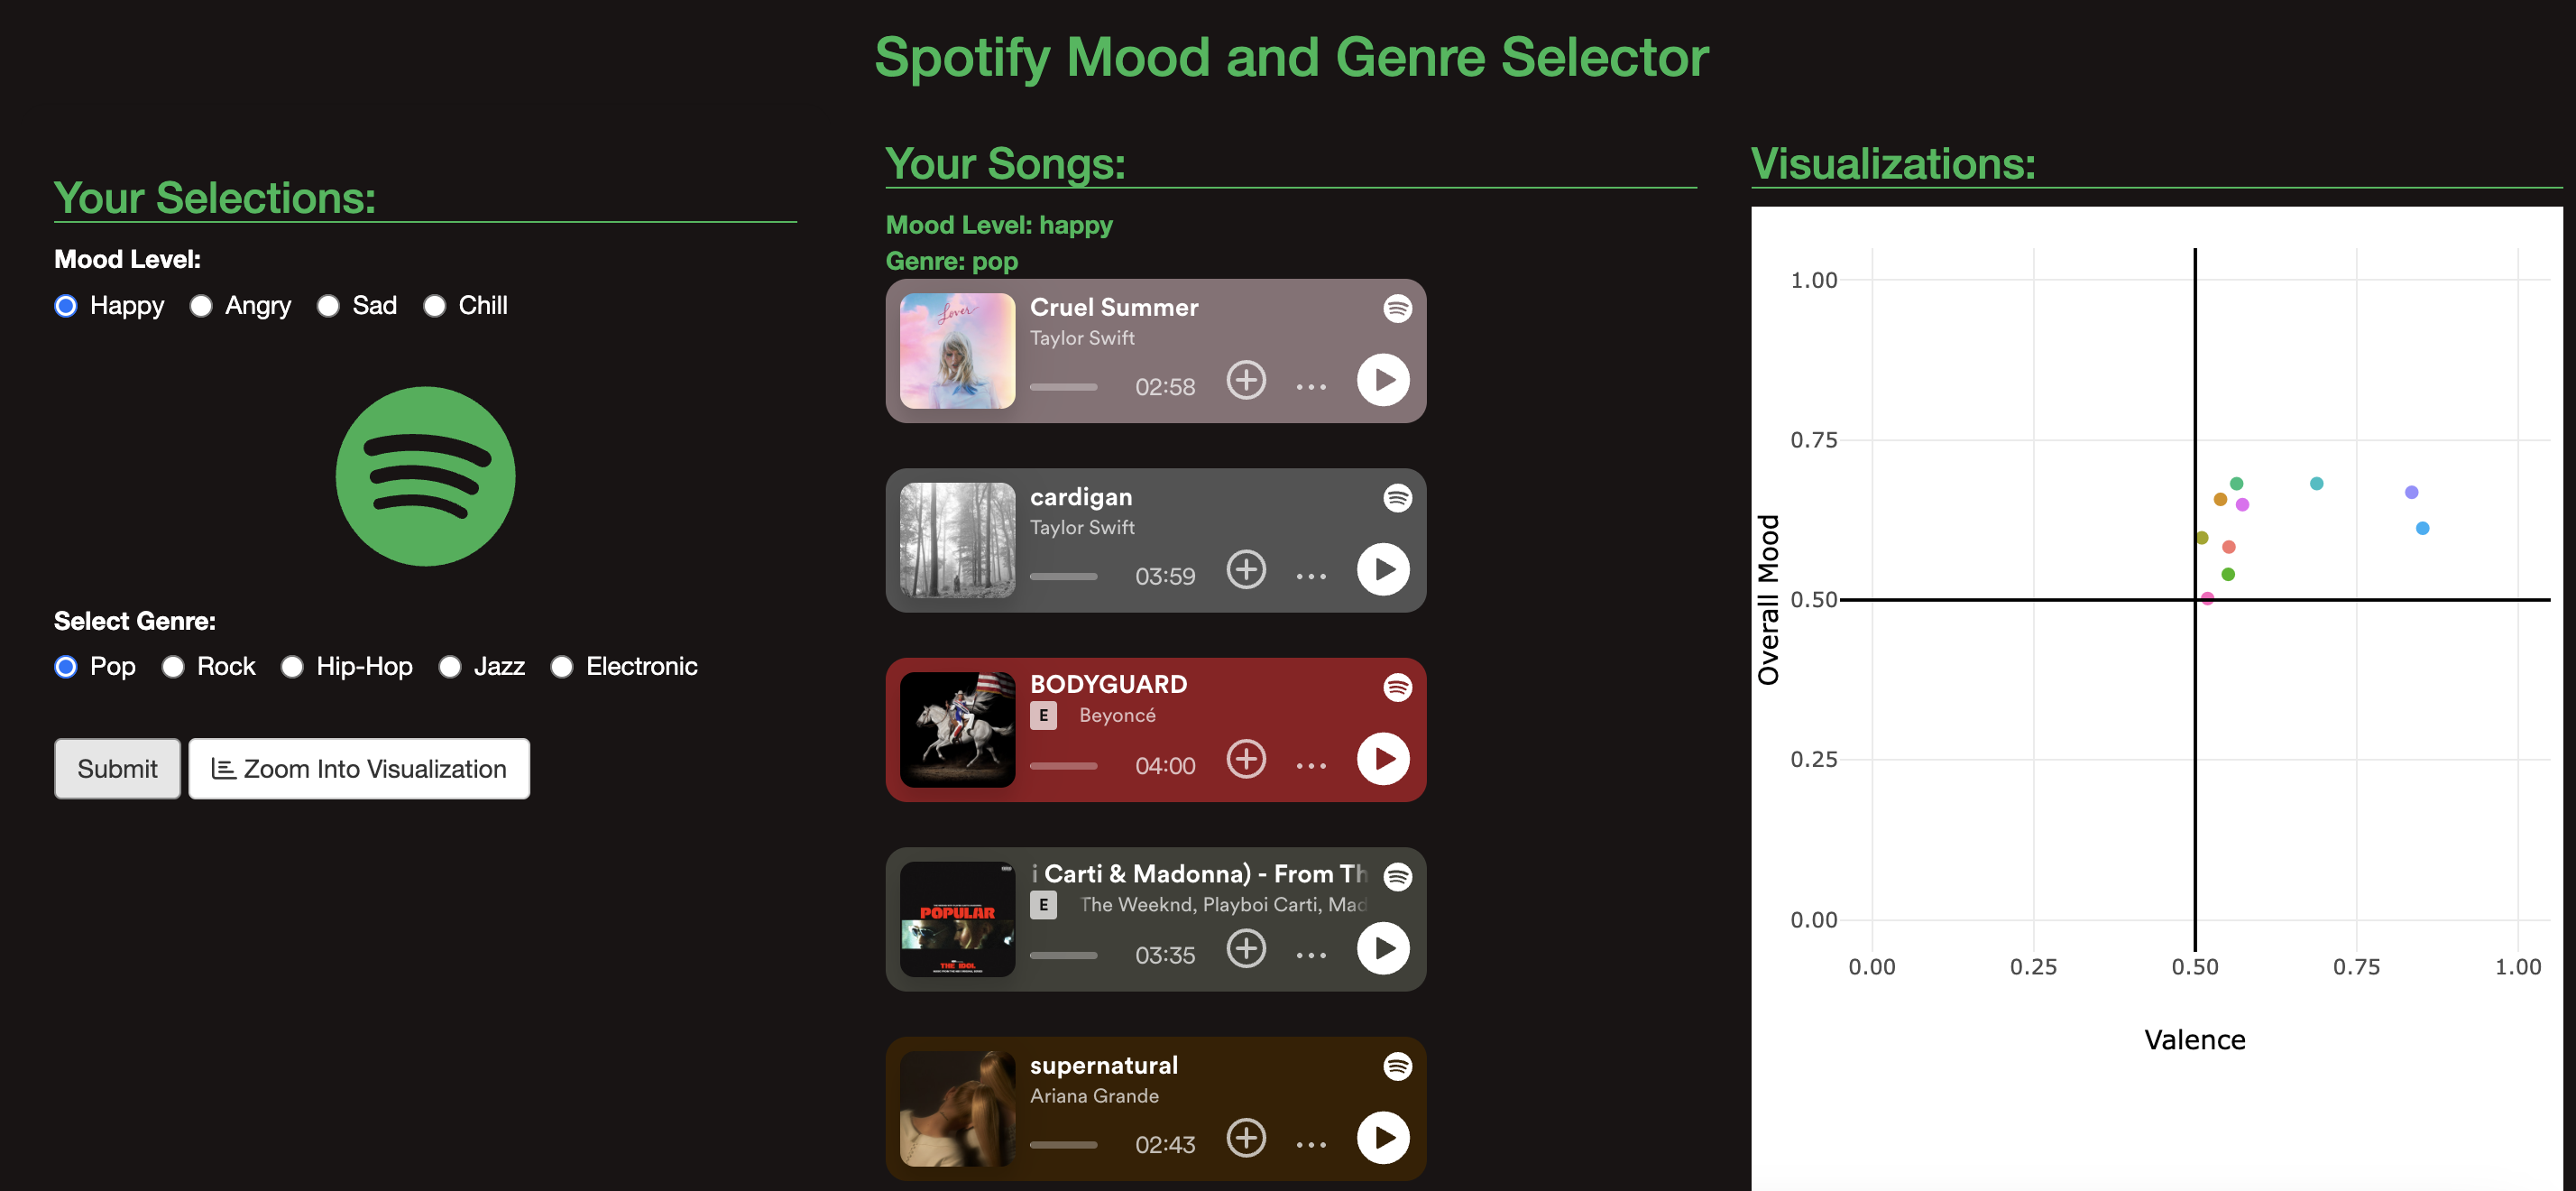Screen dimensions: 2576x1191
Task: Open more options for supernatural
Action: click(1310, 1141)
